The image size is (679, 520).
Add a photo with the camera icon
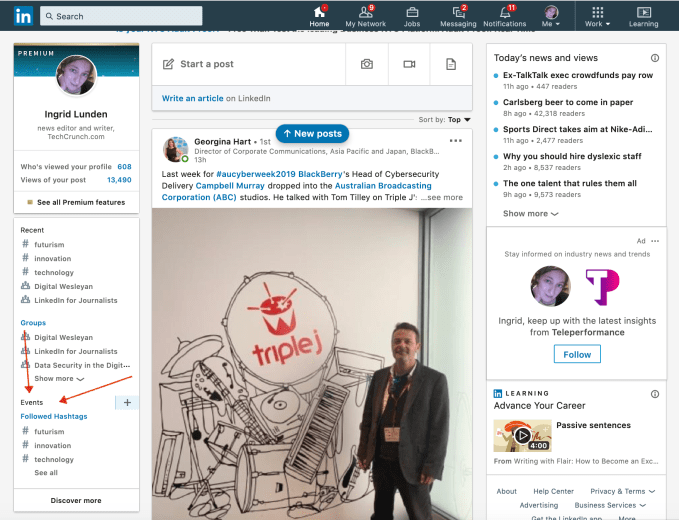click(x=367, y=64)
